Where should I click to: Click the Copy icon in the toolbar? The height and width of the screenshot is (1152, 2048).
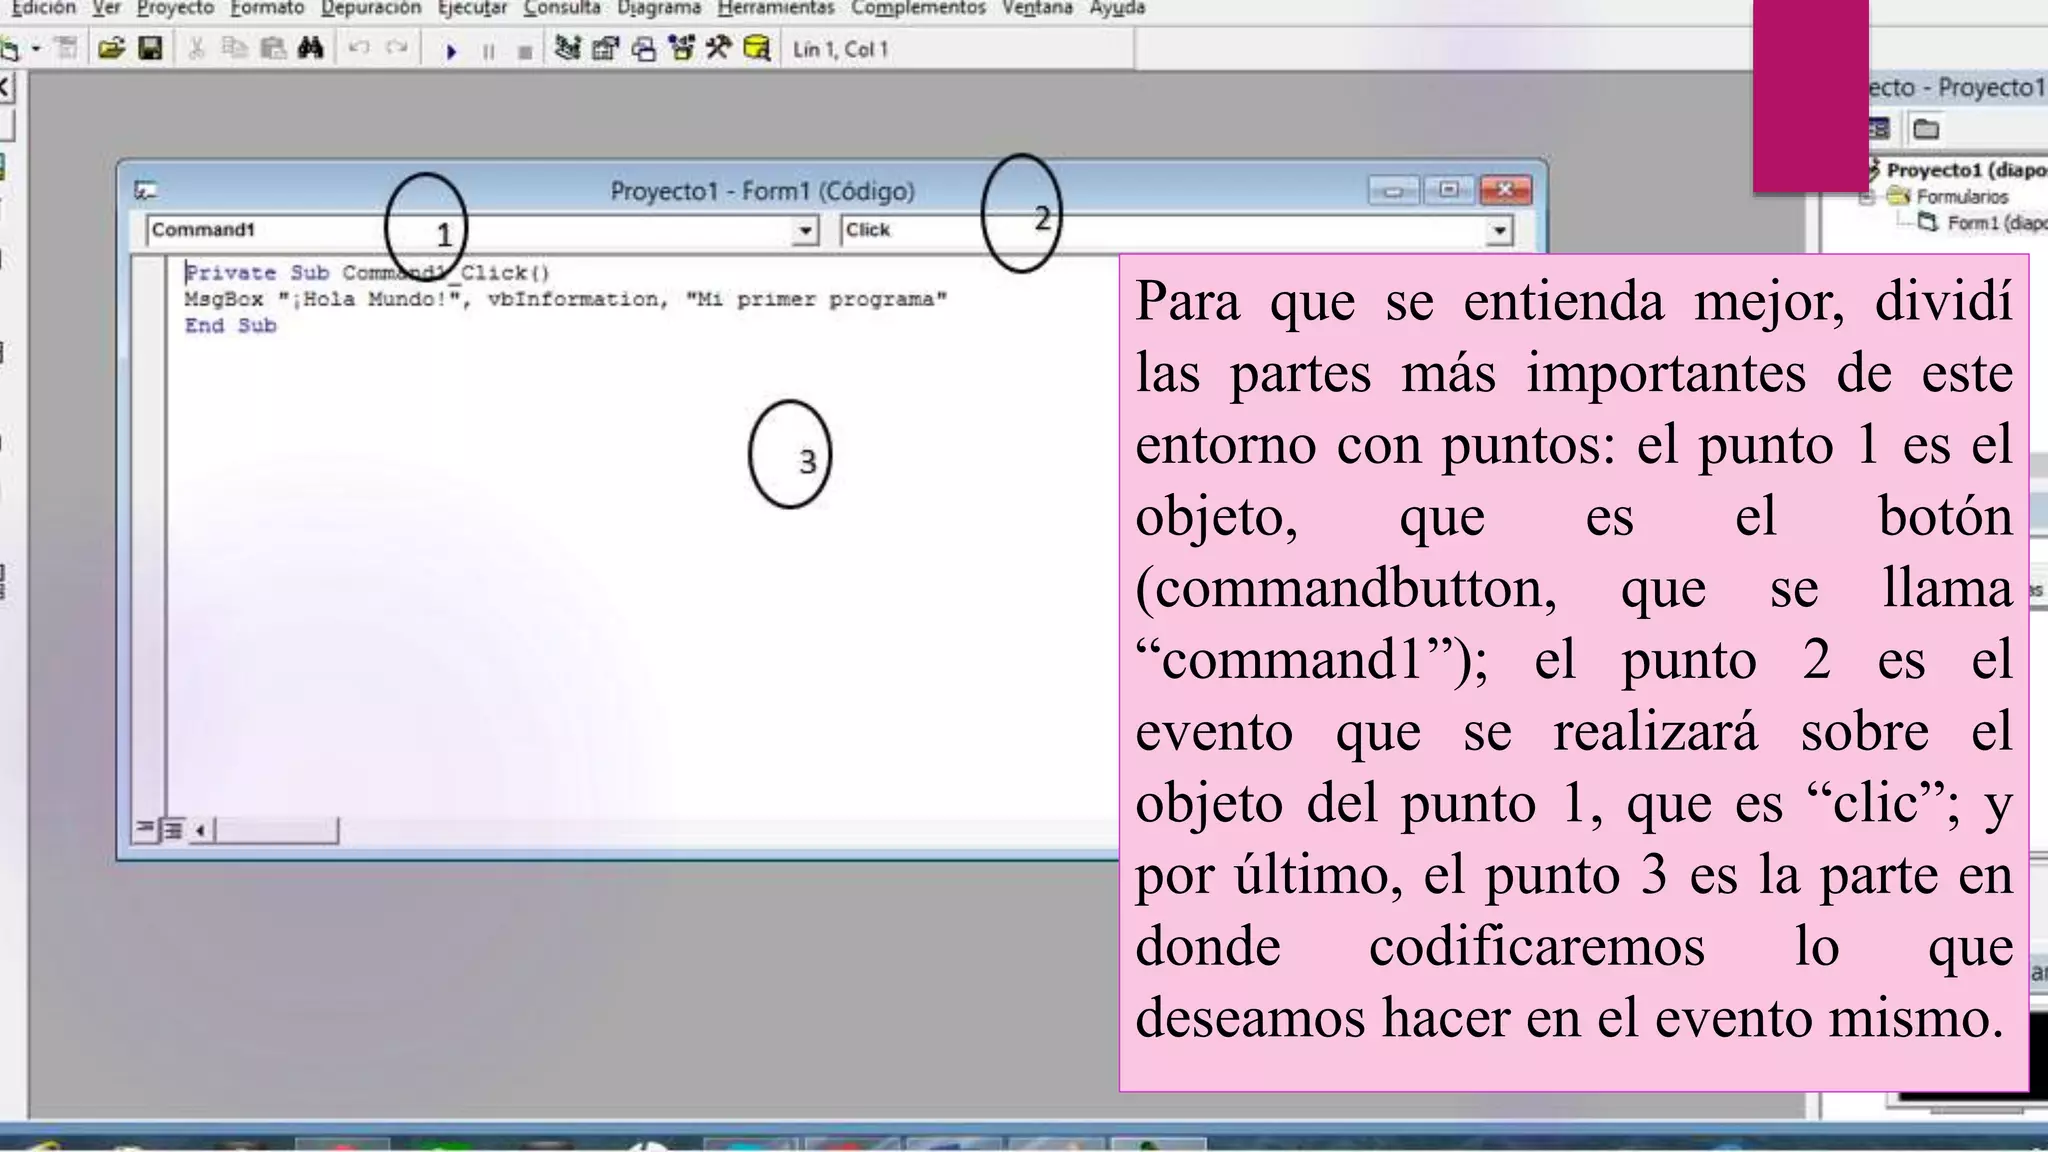234,48
